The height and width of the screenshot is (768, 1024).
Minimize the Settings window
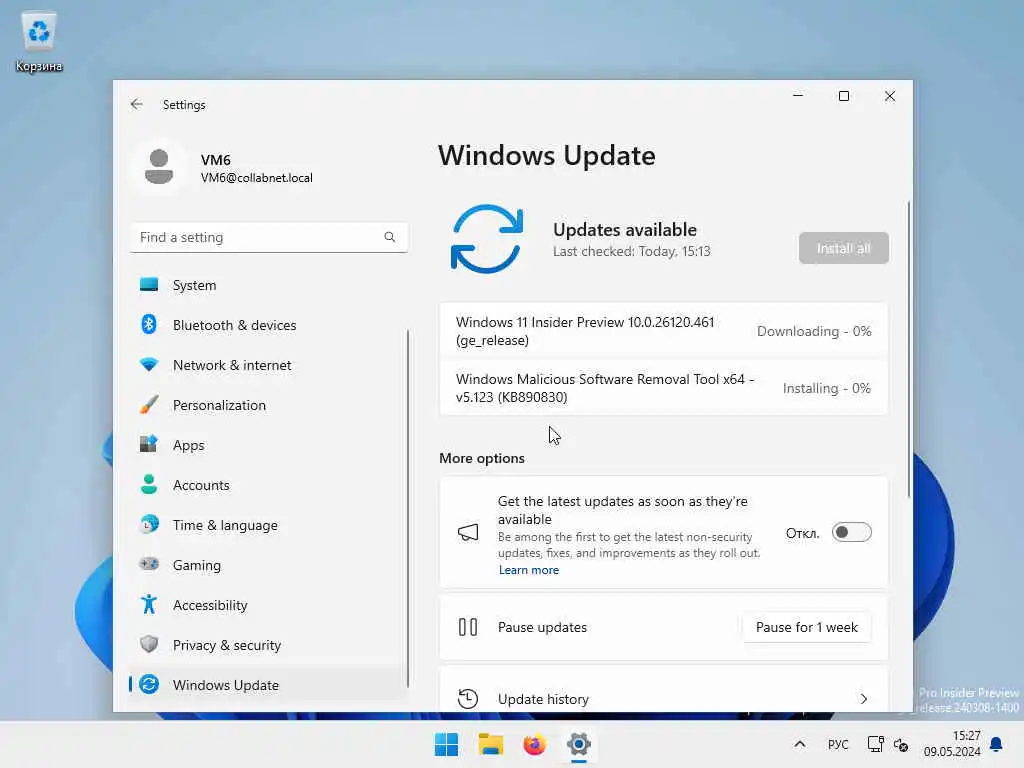click(797, 96)
